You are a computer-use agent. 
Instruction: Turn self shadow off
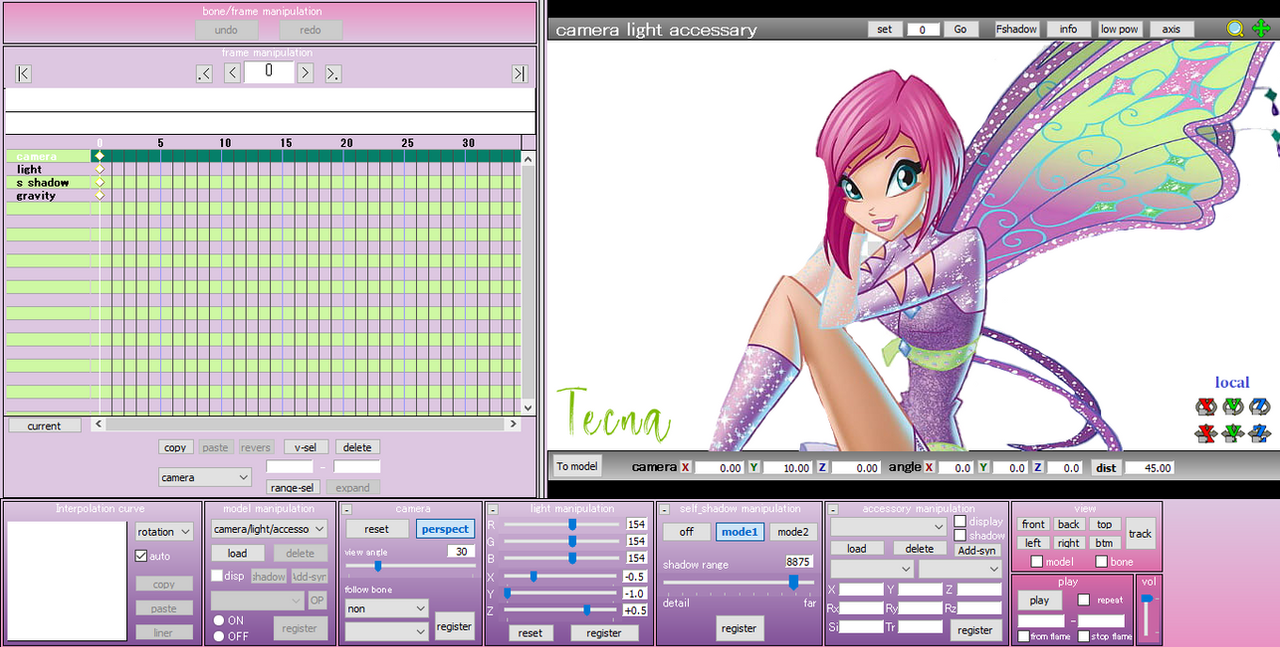click(x=686, y=532)
